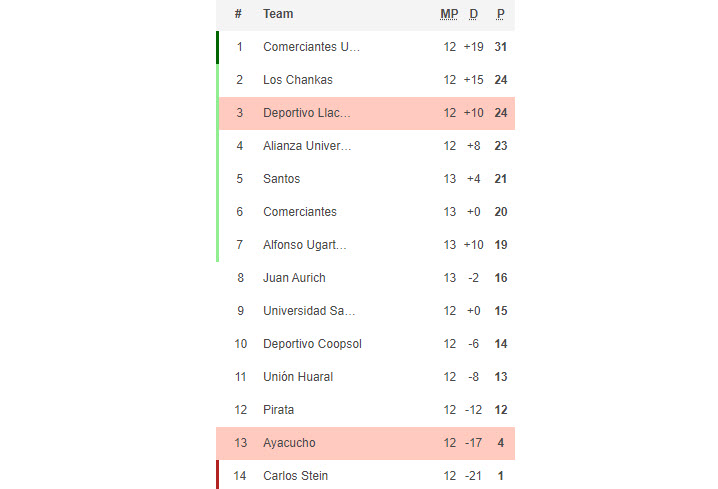The image size is (718, 489).
Task: Click the Santos team name
Action: 282,179
